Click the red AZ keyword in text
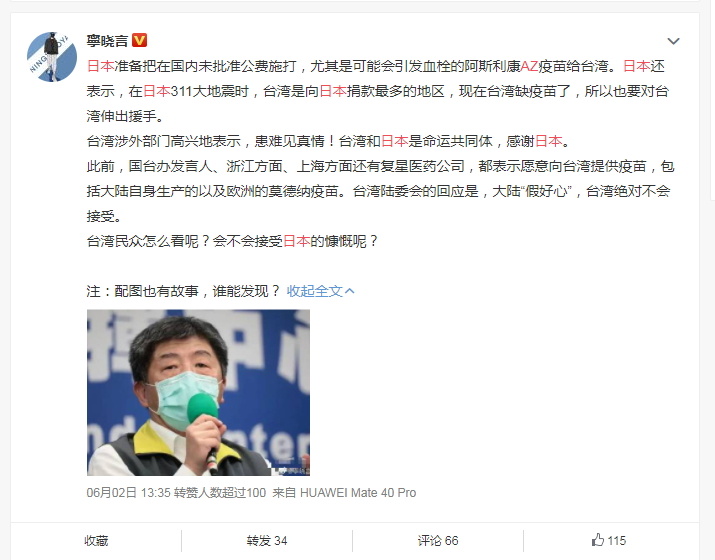 529,67
